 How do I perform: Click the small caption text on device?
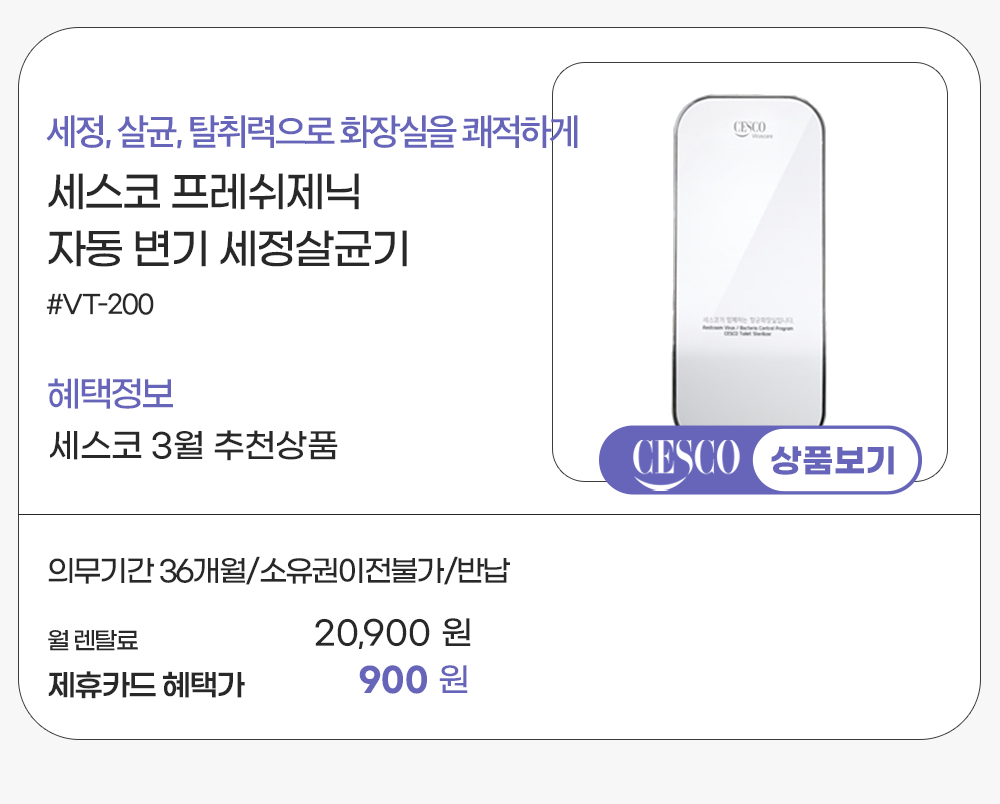coord(750,326)
